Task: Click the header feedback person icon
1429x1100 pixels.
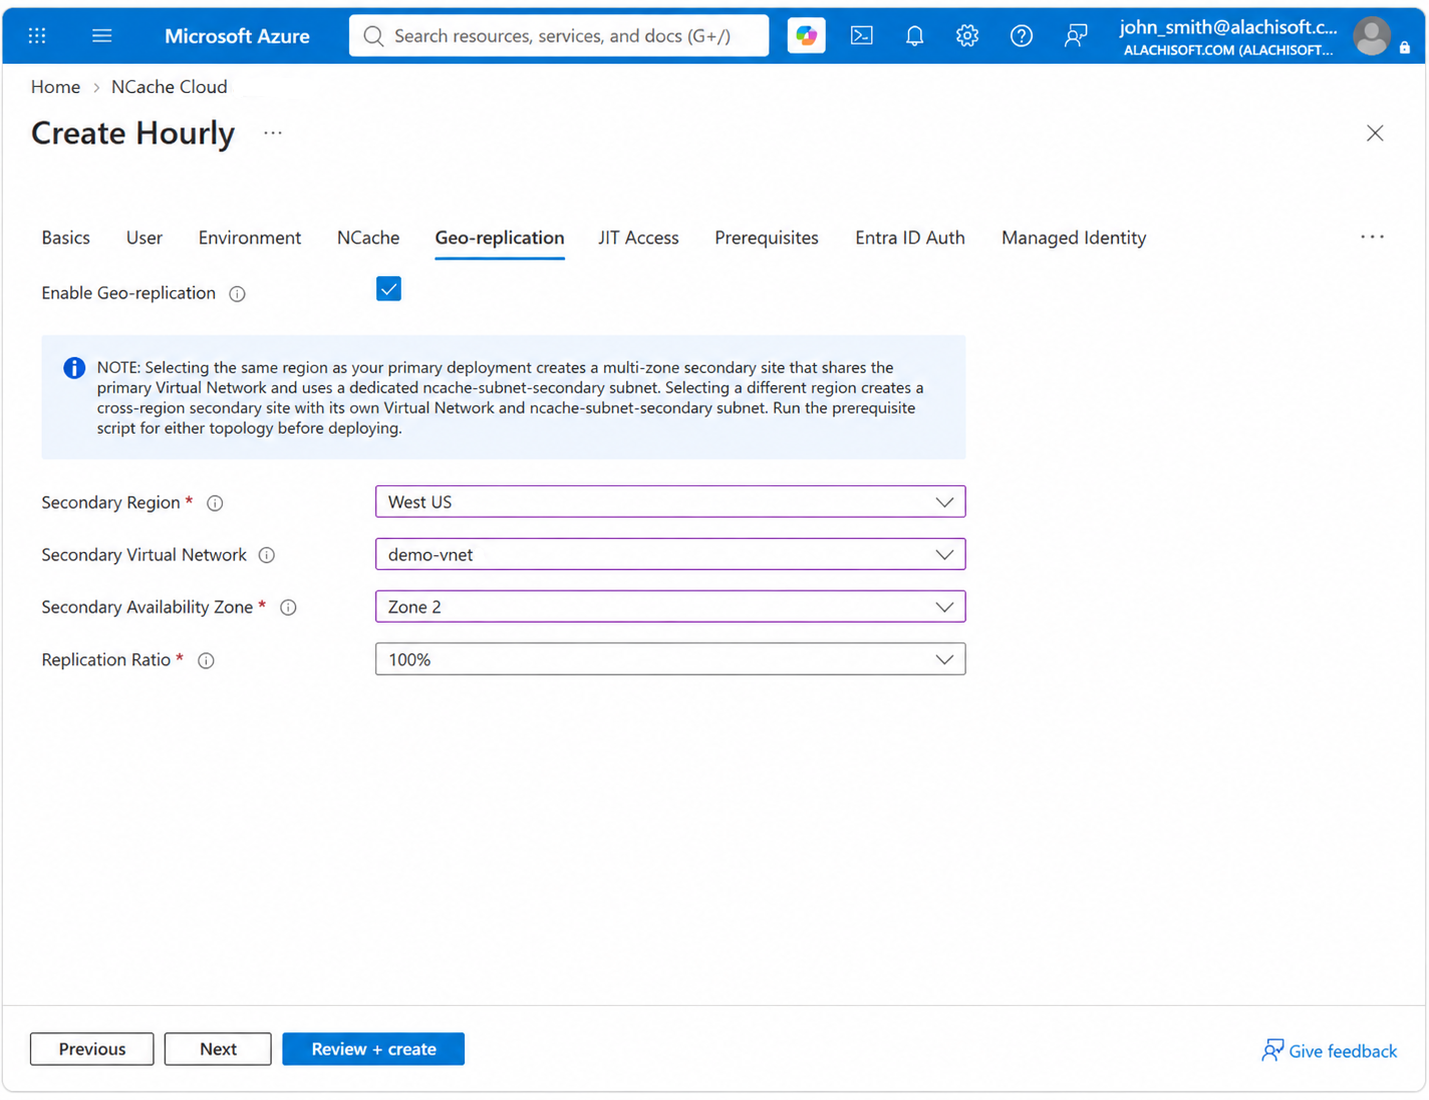Action: [1075, 36]
